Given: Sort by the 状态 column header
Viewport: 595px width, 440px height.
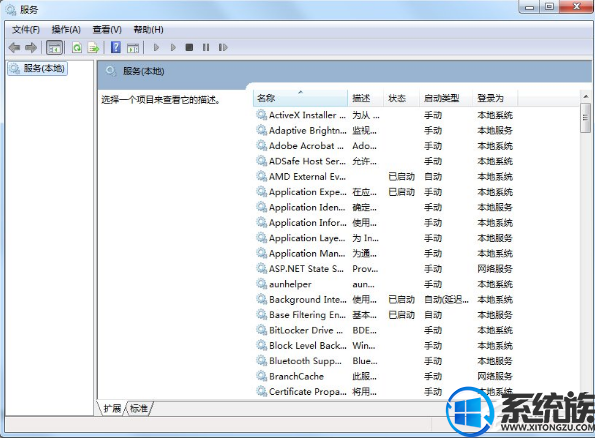Looking at the screenshot, I should click(402, 98).
